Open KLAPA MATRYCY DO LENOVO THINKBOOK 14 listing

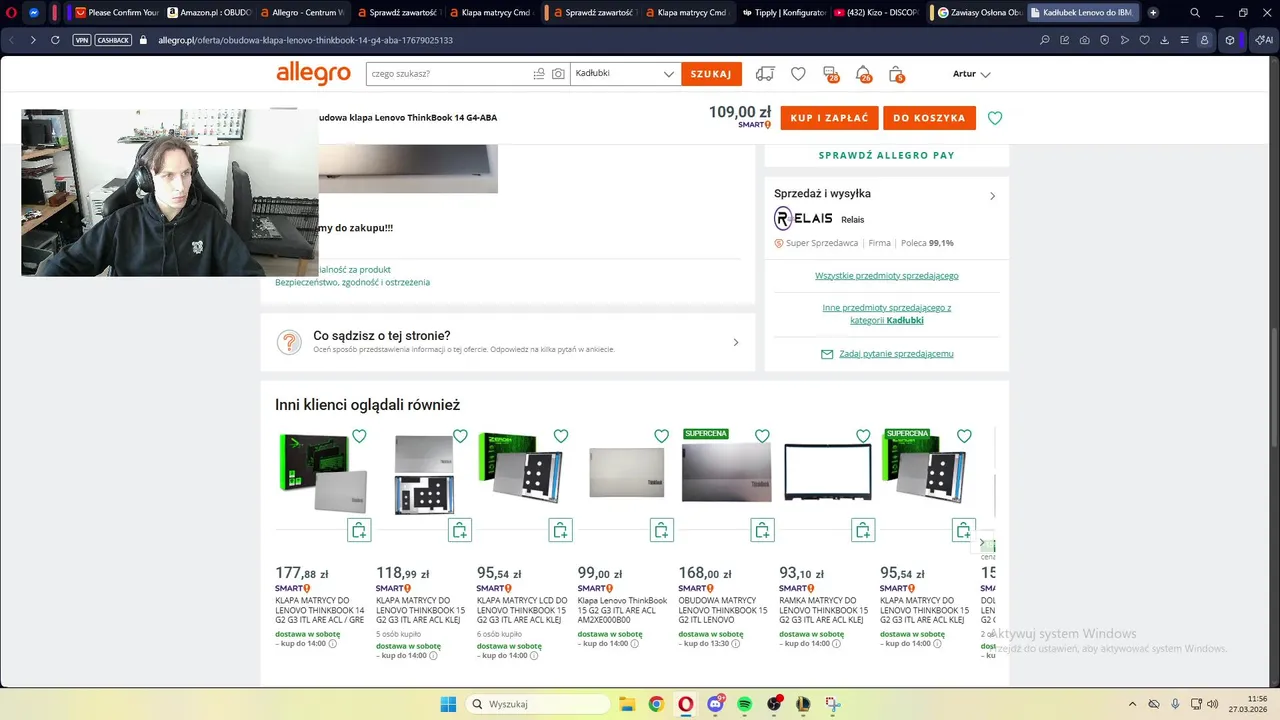point(320,610)
